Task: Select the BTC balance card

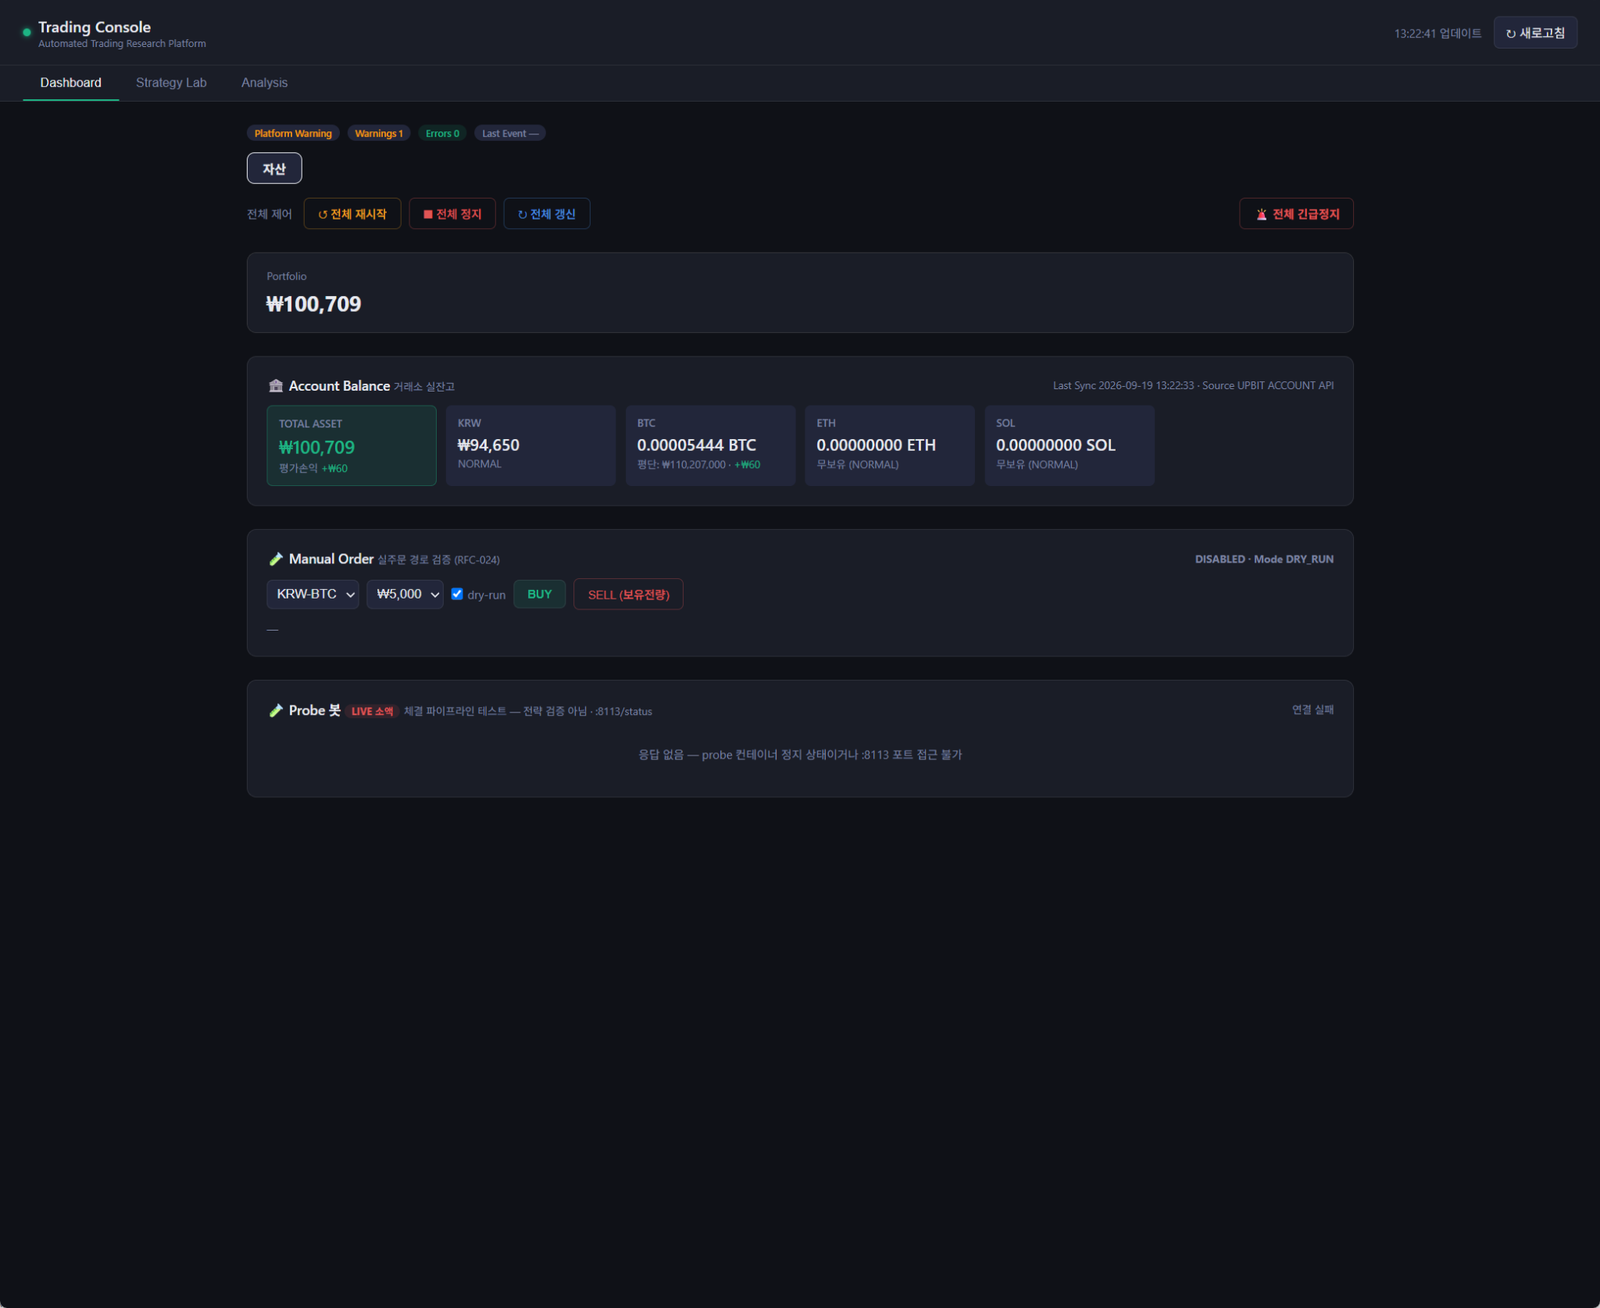Action: coord(711,446)
